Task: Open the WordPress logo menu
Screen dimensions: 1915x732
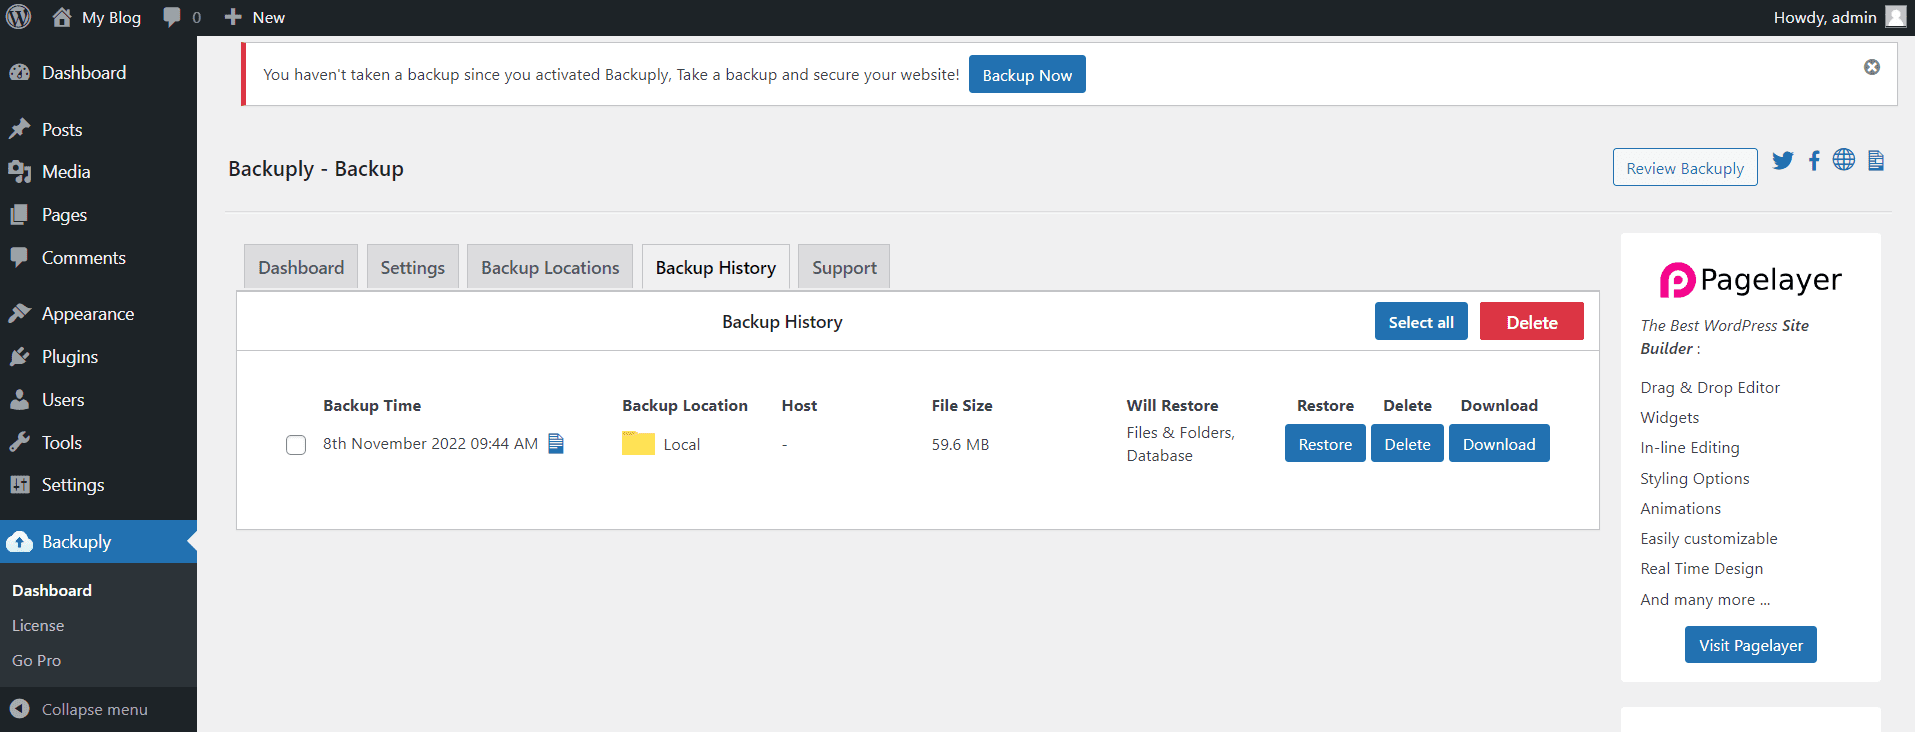Action: pyautogui.click(x=19, y=17)
